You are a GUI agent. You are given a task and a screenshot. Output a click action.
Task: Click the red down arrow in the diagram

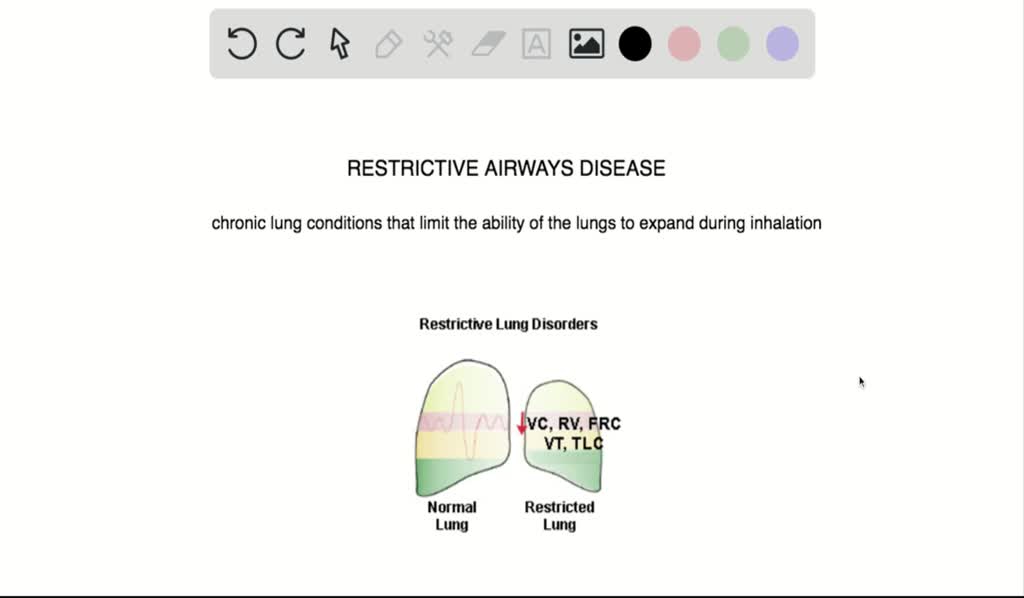tap(521, 425)
